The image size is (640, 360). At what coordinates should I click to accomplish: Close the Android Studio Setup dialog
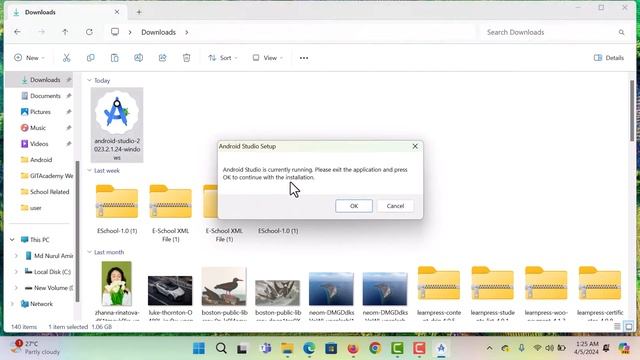click(415, 146)
